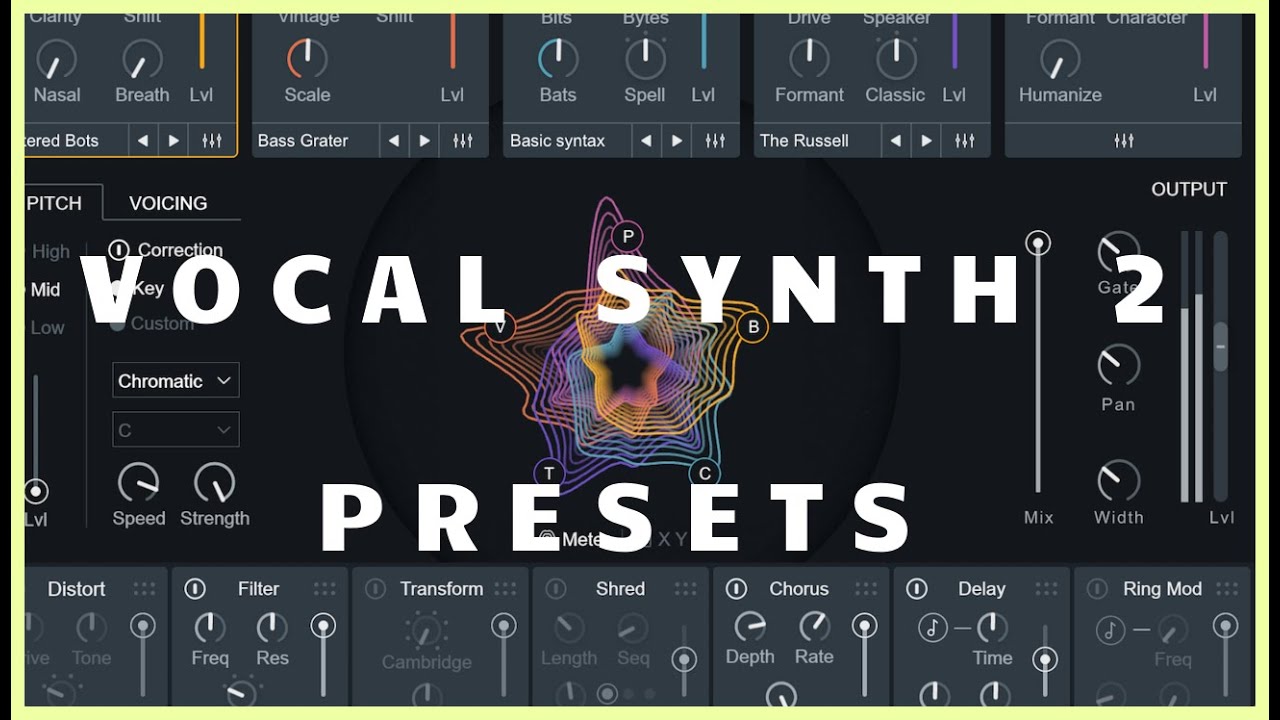Click the Compuvox Spell knob
The image size is (1280, 720).
(645, 59)
